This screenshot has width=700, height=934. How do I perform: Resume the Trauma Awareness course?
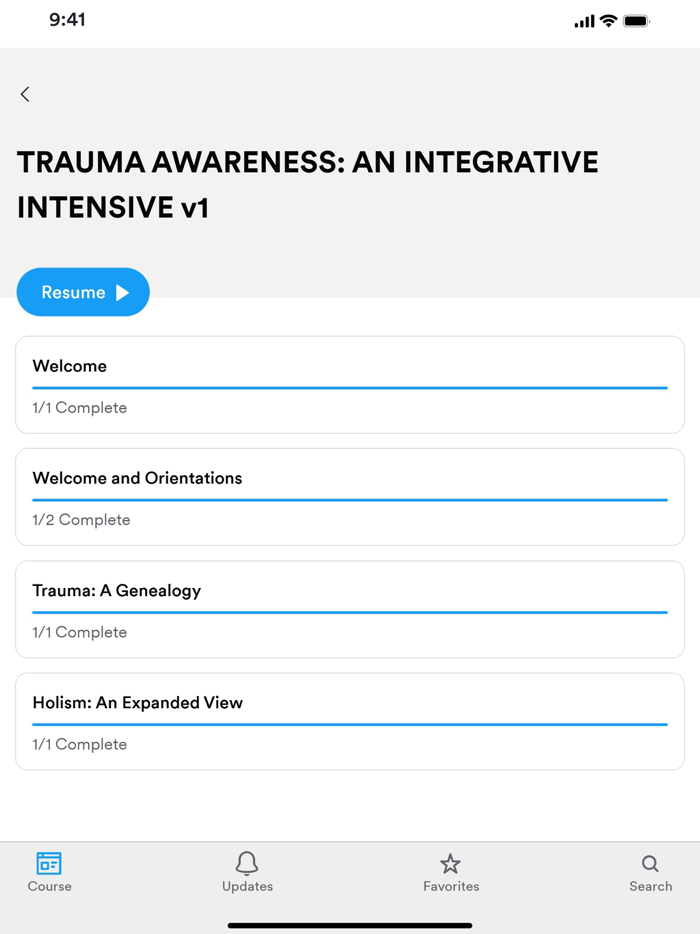[x=83, y=291]
